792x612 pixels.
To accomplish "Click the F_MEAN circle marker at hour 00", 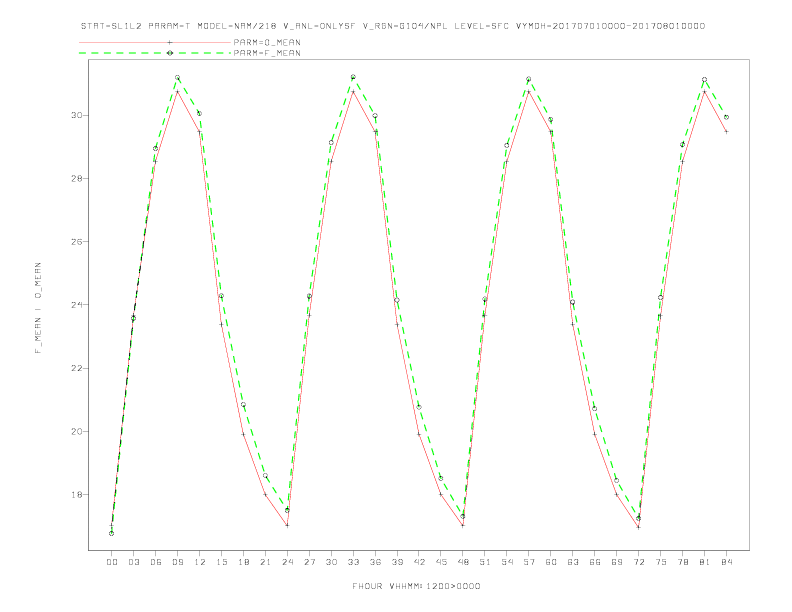I will tap(112, 533).
